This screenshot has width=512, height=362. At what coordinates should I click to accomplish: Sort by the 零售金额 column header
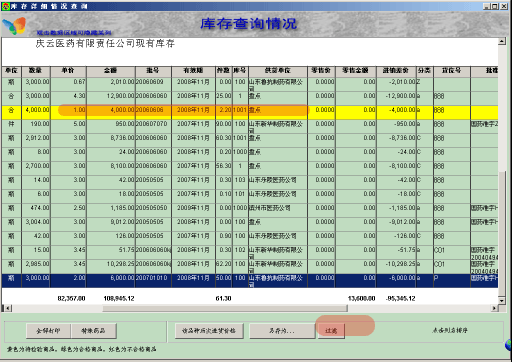coord(356,71)
